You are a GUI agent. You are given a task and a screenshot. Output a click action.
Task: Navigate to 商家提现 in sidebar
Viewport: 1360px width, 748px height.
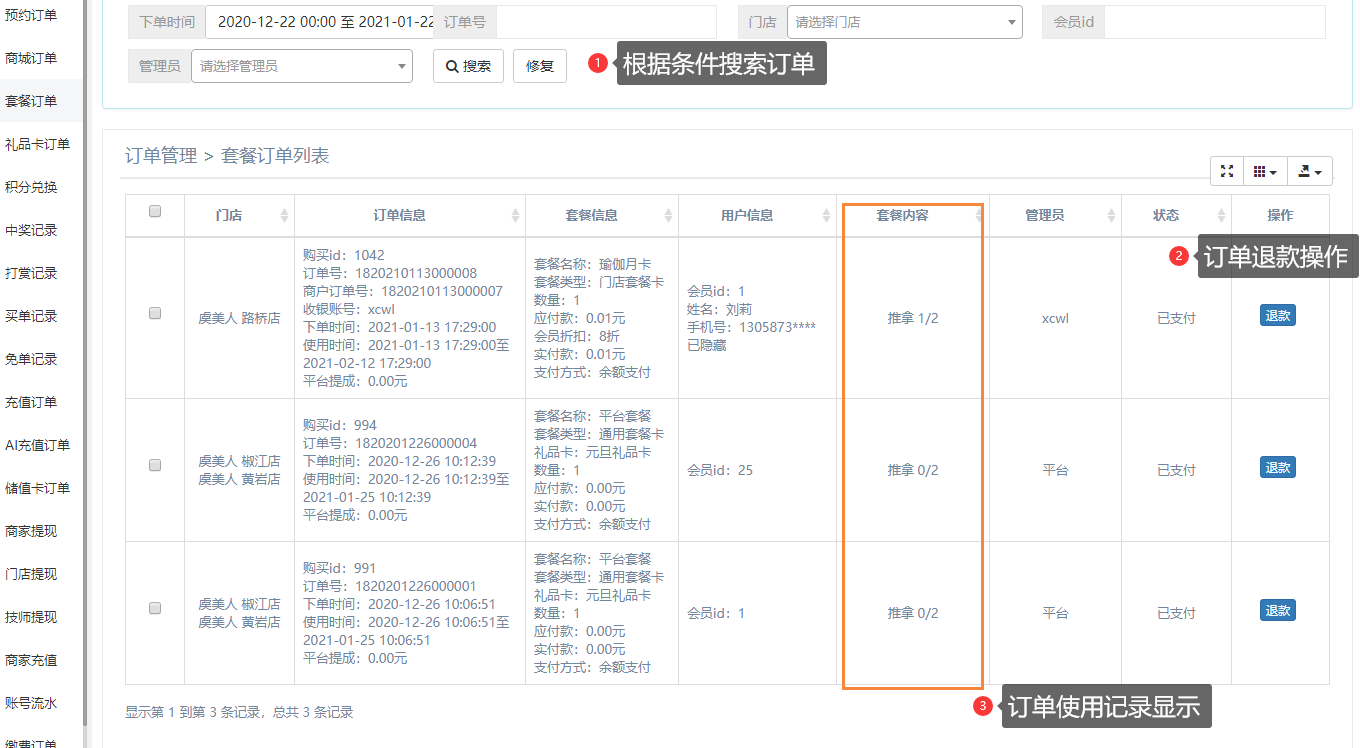coord(31,531)
